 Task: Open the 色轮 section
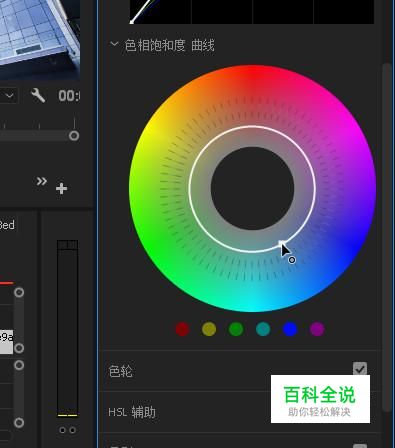[x=121, y=371]
